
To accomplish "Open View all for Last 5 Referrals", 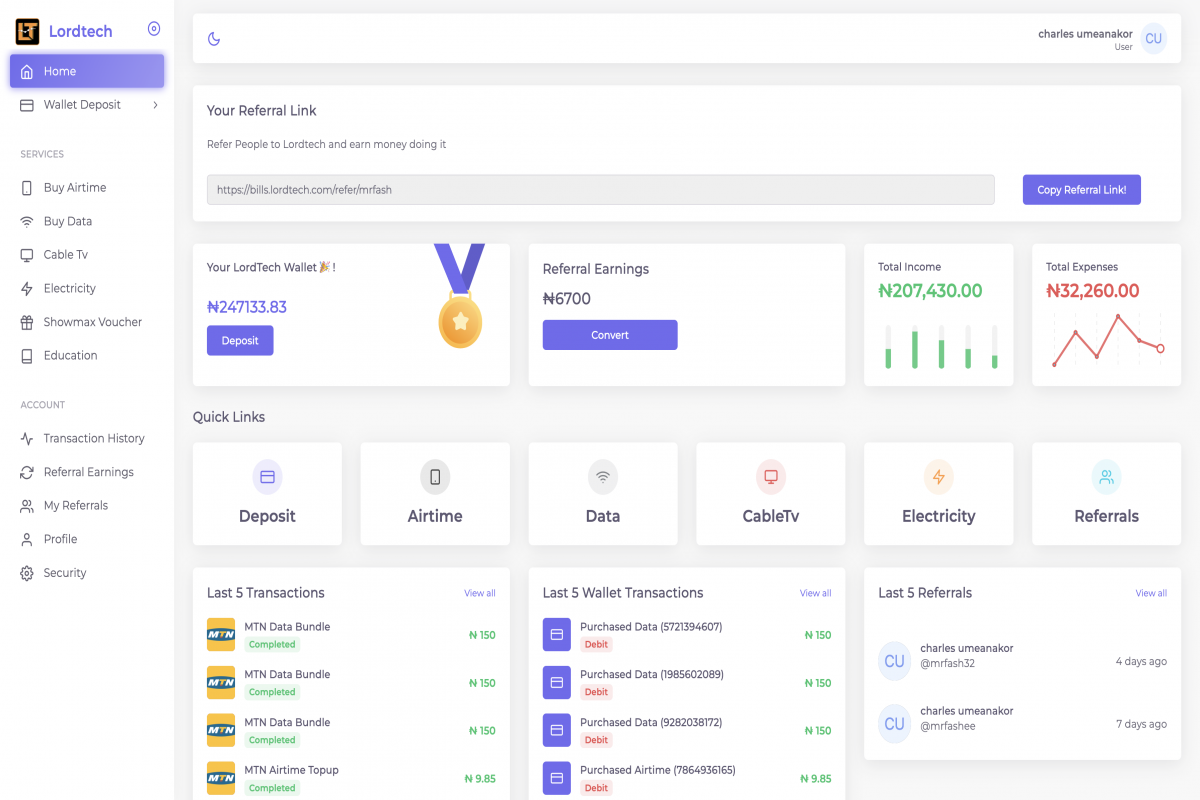I will coord(1151,593).
